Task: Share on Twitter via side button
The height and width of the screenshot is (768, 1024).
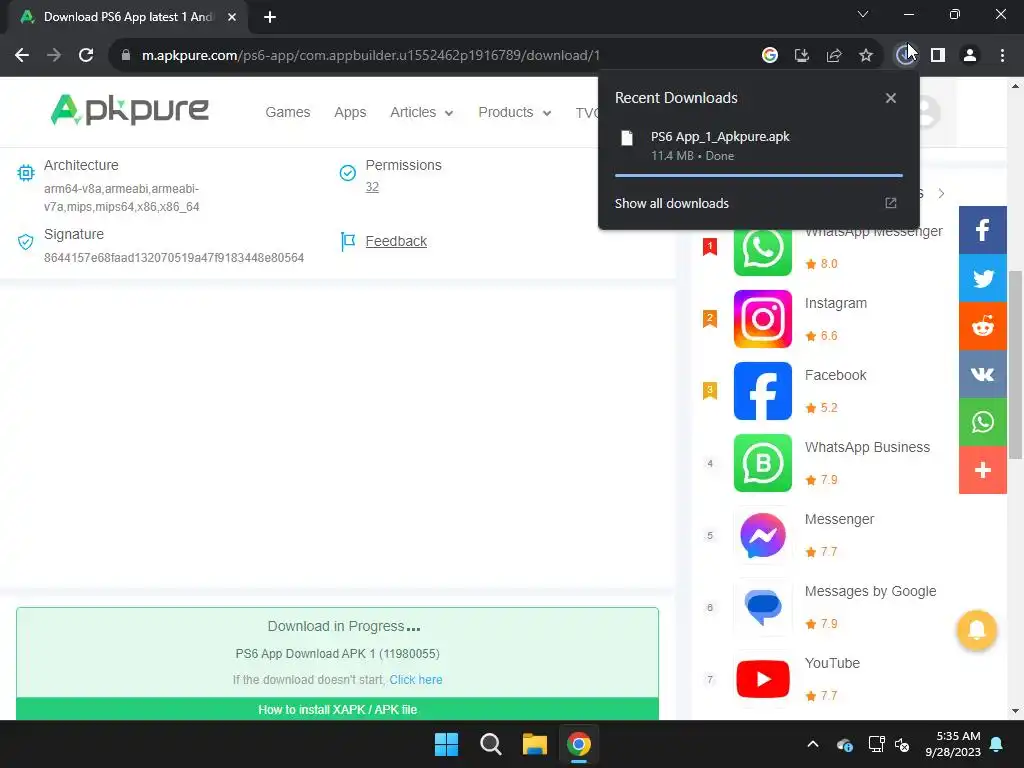Action: pos(982,278)
